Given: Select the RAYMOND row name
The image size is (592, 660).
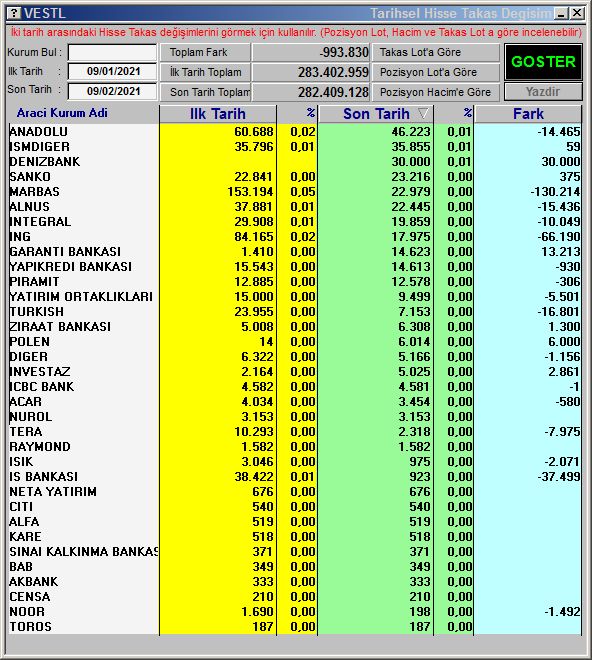Looking at the screenshot, I should pyautogui.click(x=40, y=447).
